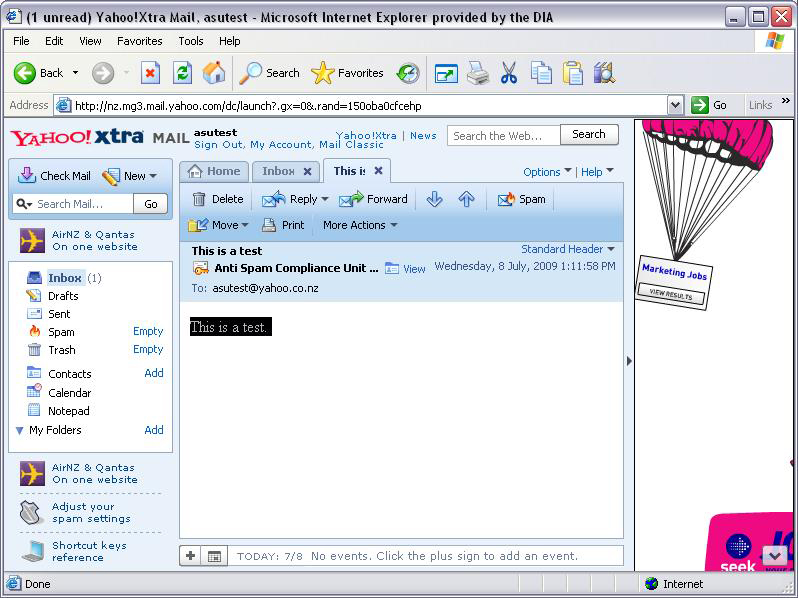Viewport: 798px width, 598px height.
Task: Close the 'This is' message tab
Action: pyautogui.click(x=378, y=170)
